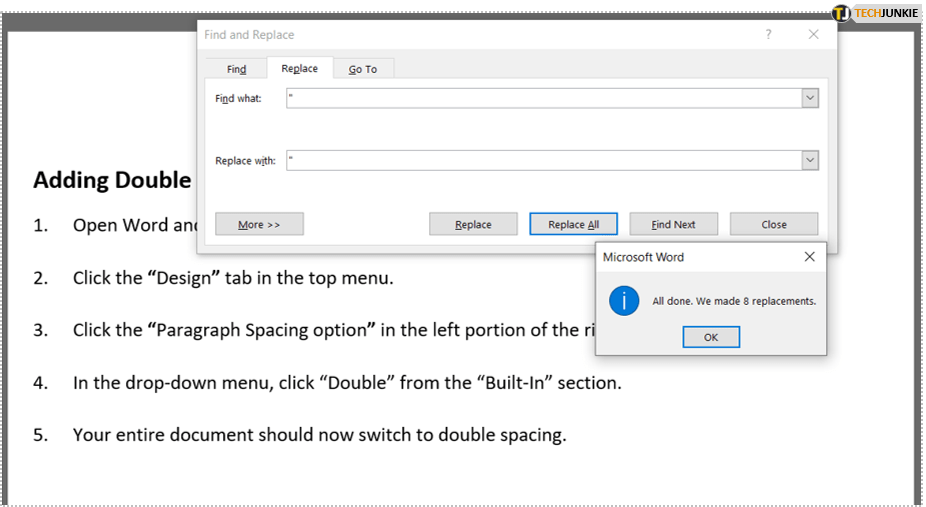Open the Go To tab
Screen dimensions: 926x507
click(x=363, y=69)
